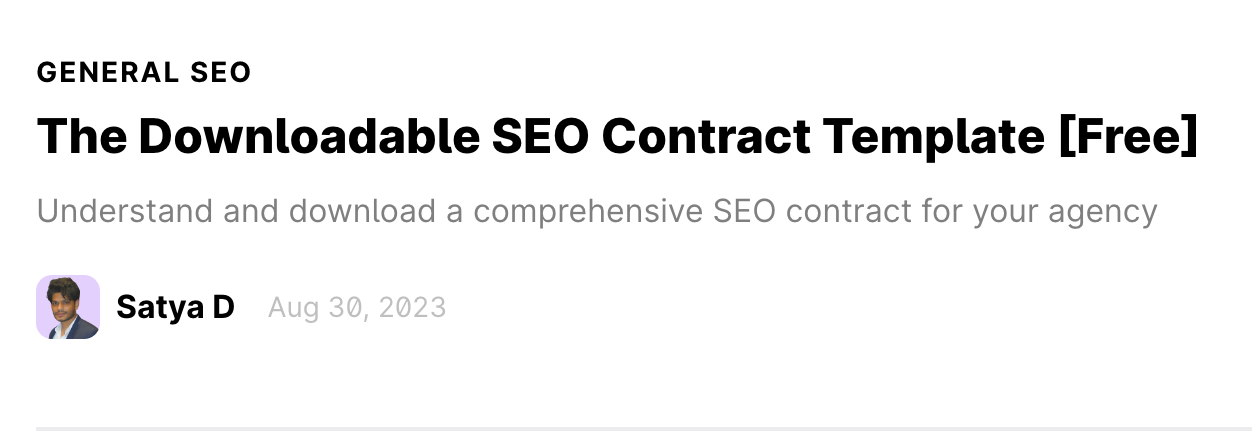1258x432 pixels.
Task: Open the GENERAL SEO category link
Action: pyautogui.click(x=144, y=73)
